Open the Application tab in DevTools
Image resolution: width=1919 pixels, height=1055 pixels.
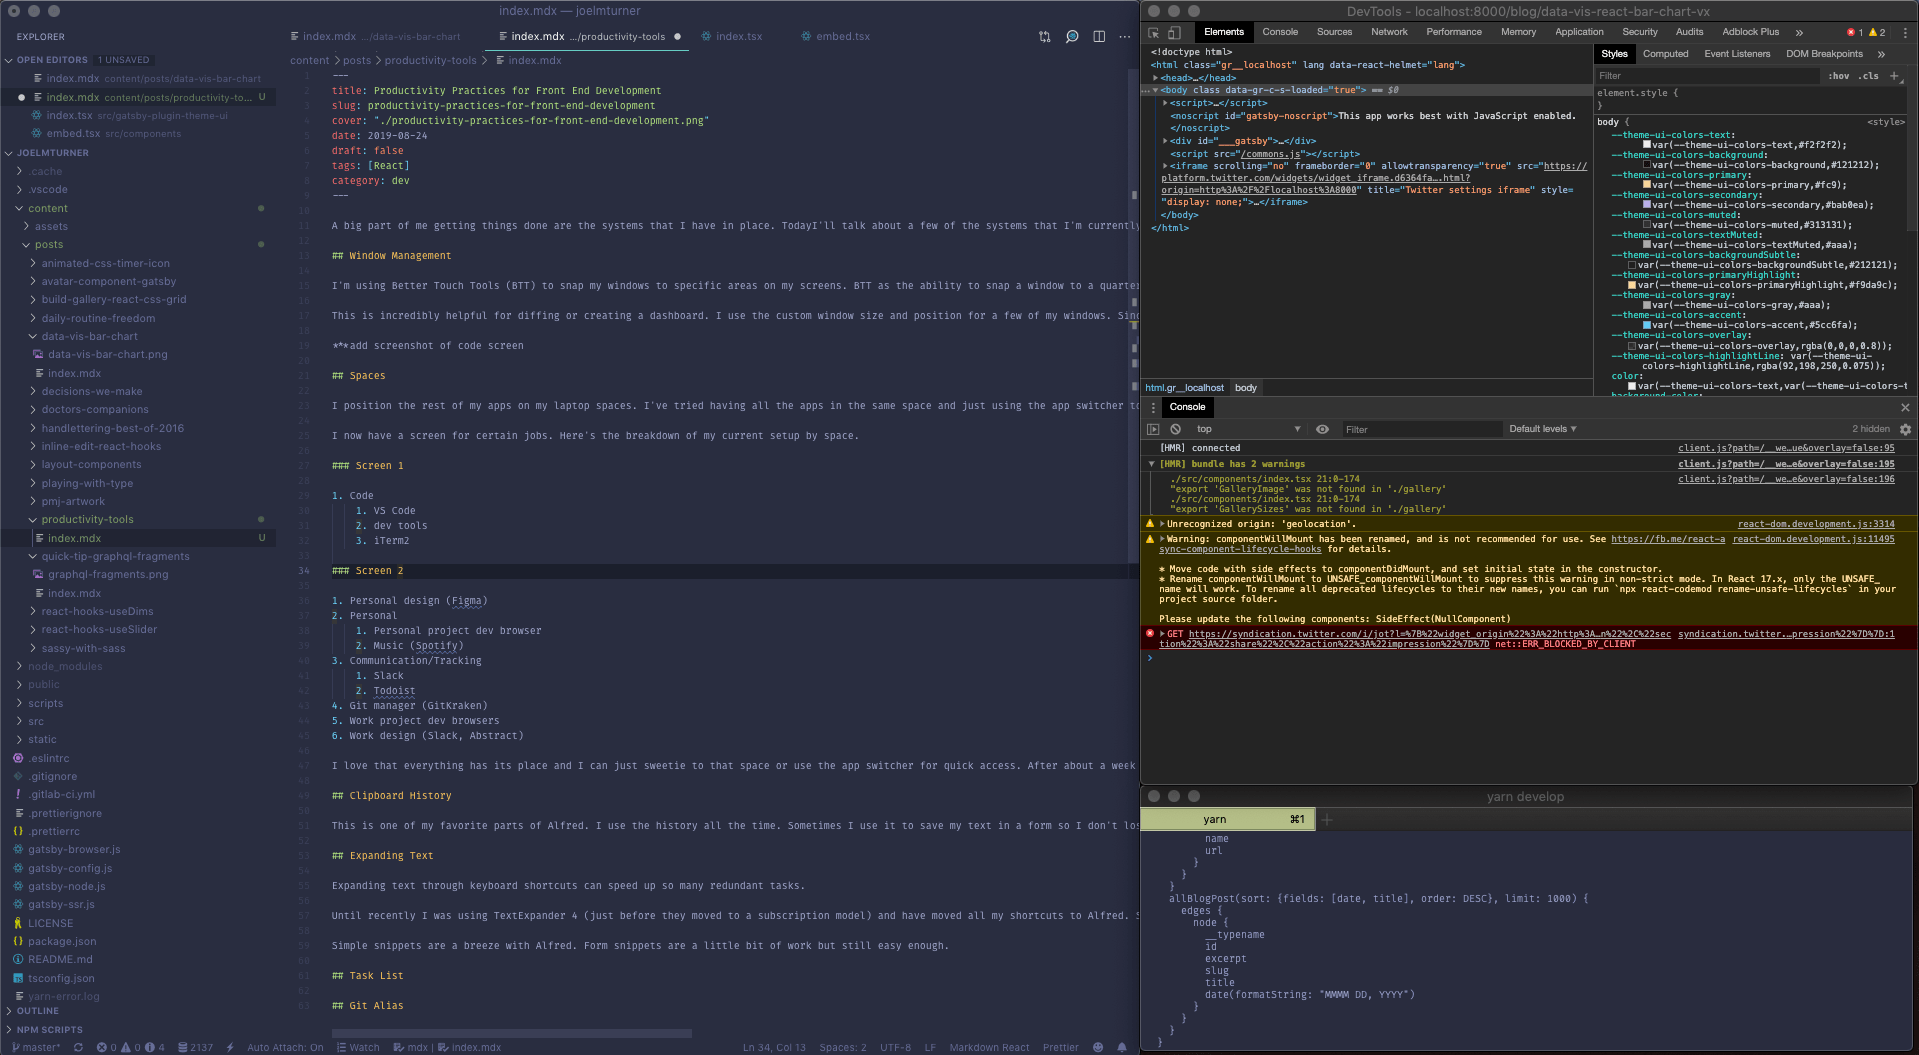point(1579,32)
